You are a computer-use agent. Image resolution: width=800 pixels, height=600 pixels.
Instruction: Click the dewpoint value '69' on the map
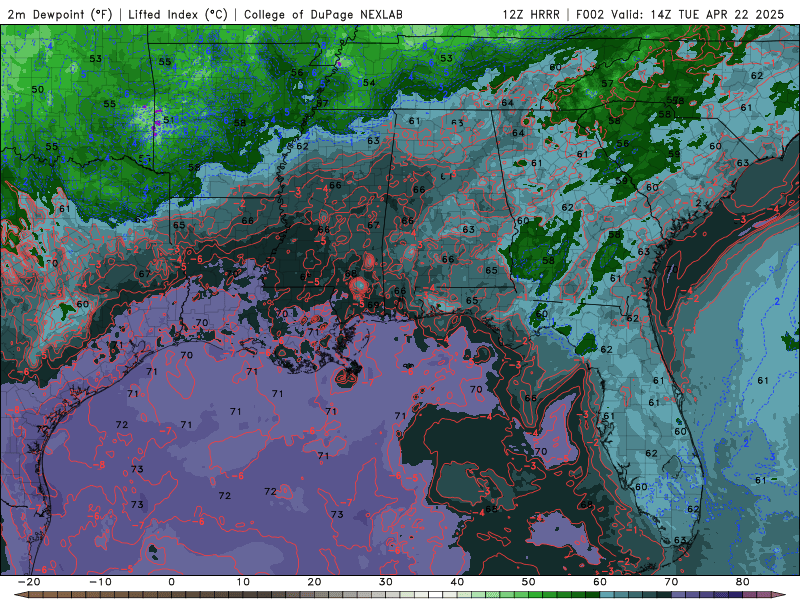(373, 306)
